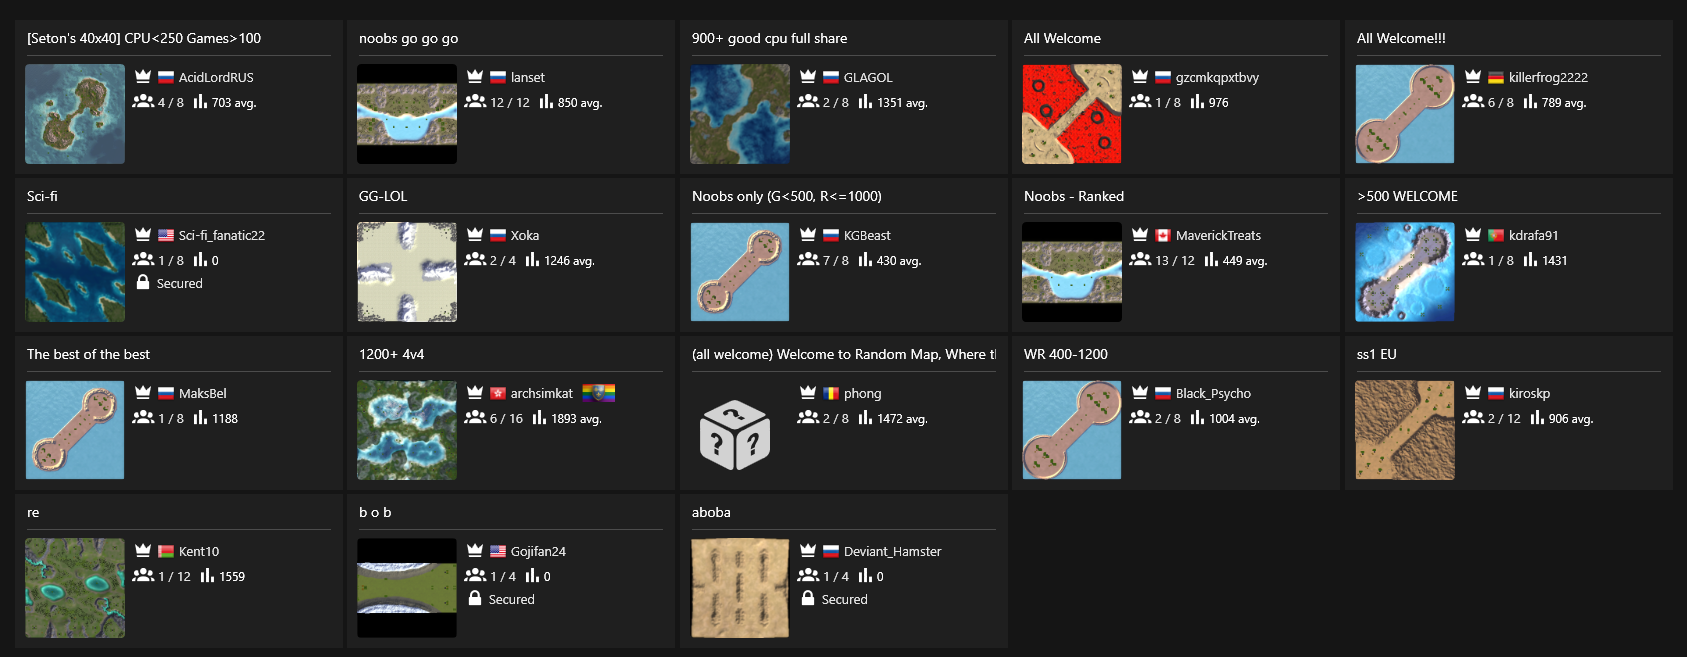Click the crown icon next to AcidLordRUS
1687x657 pixels.
pos(143,77)
